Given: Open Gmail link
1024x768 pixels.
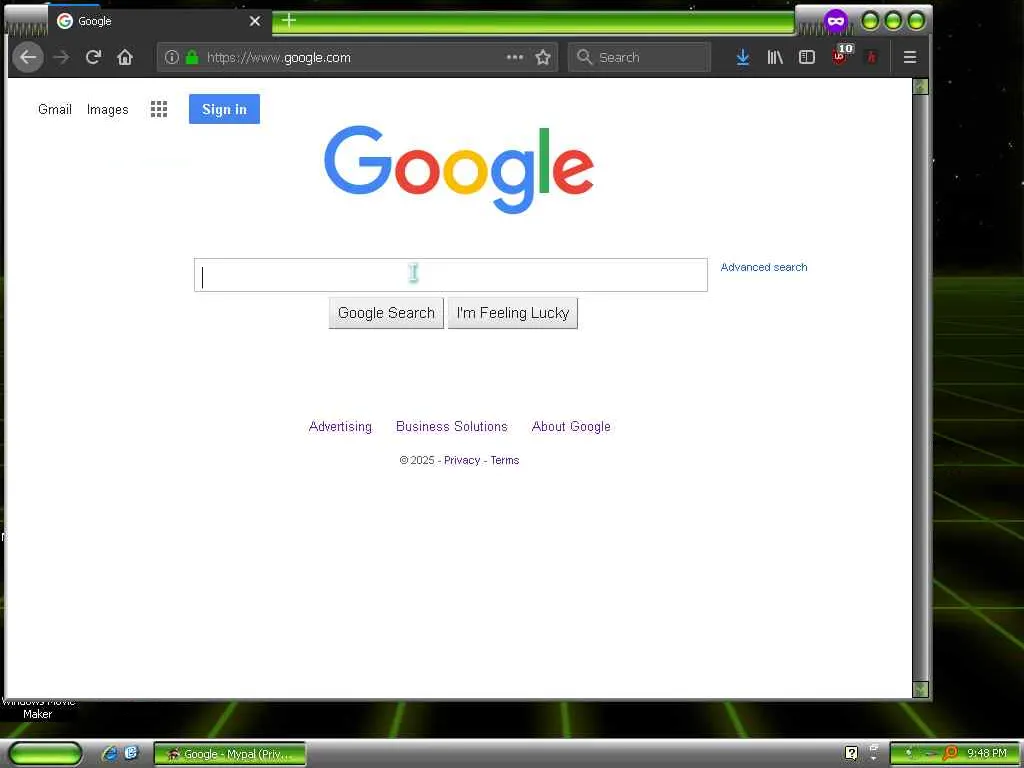Looking at the screenshot, I should 55,109.
